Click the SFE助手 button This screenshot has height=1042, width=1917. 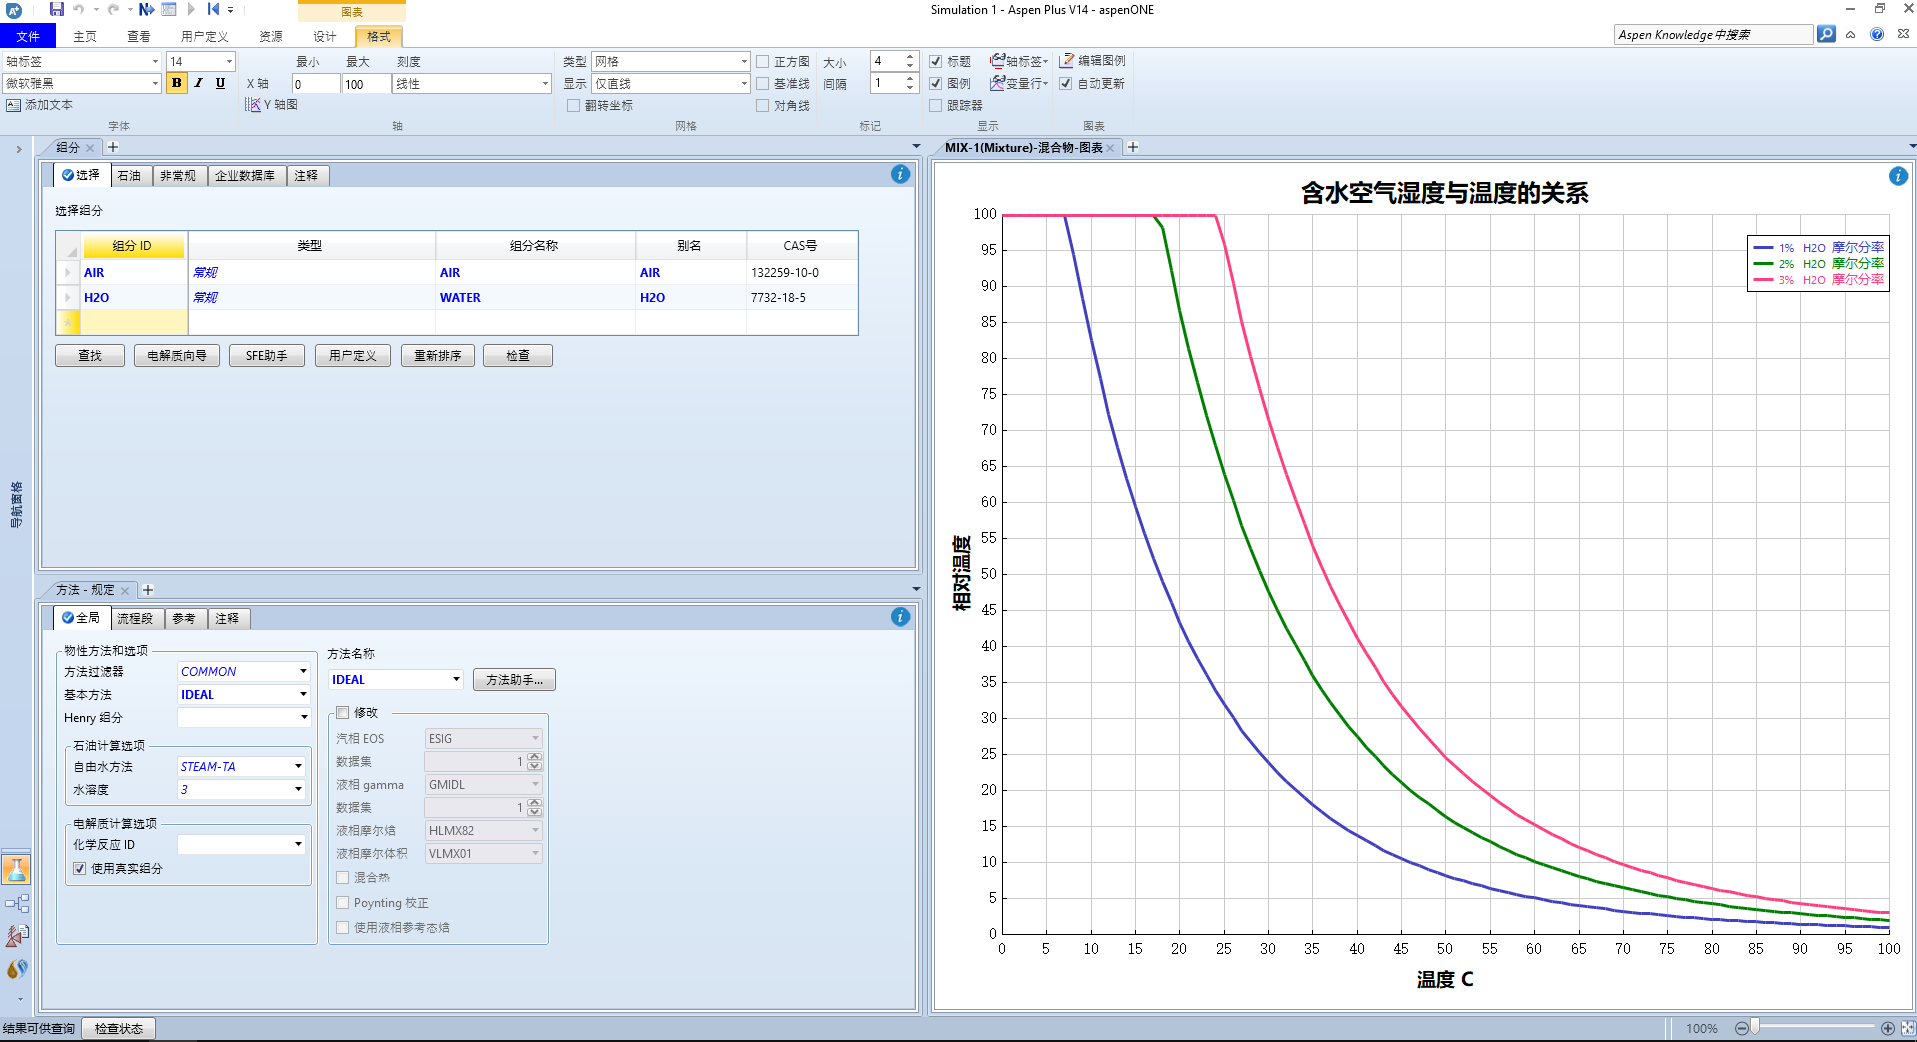click(x=267, y=355)
